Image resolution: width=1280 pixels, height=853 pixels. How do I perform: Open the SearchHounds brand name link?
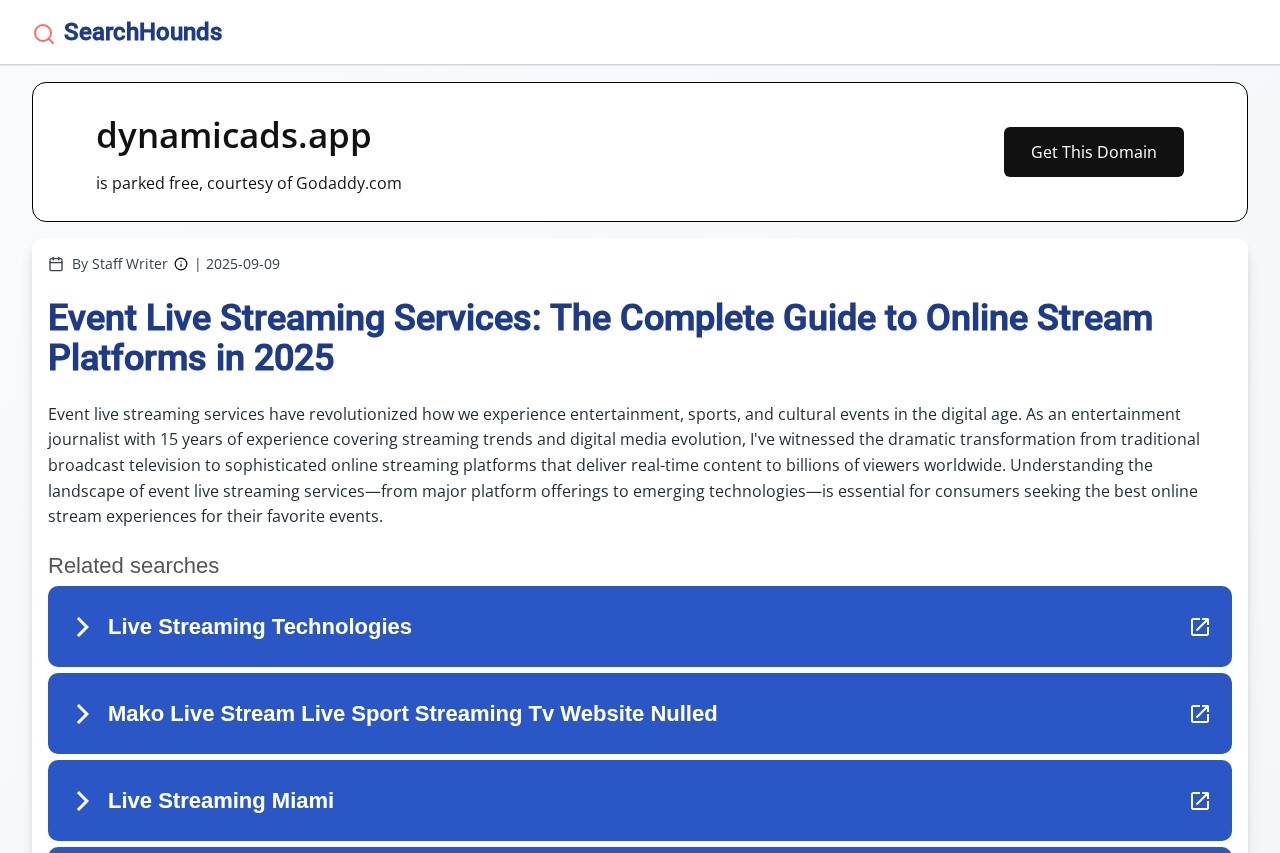tap(142, 32)
